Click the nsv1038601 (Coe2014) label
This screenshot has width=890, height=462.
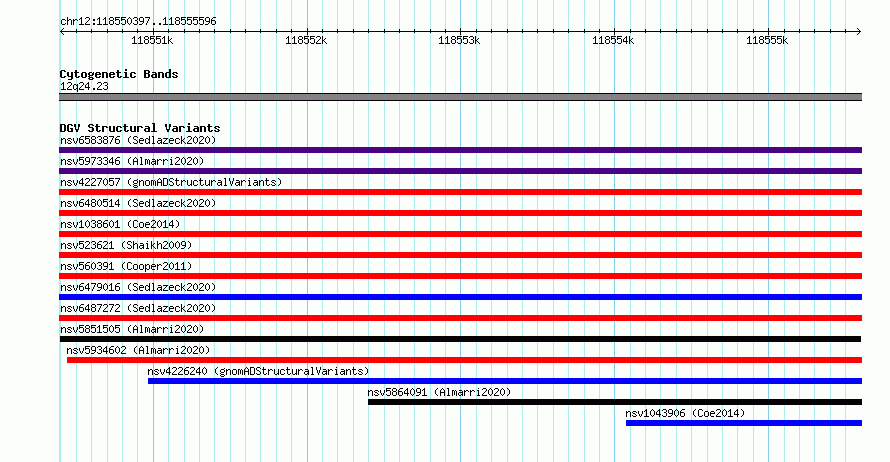point(120,224)
